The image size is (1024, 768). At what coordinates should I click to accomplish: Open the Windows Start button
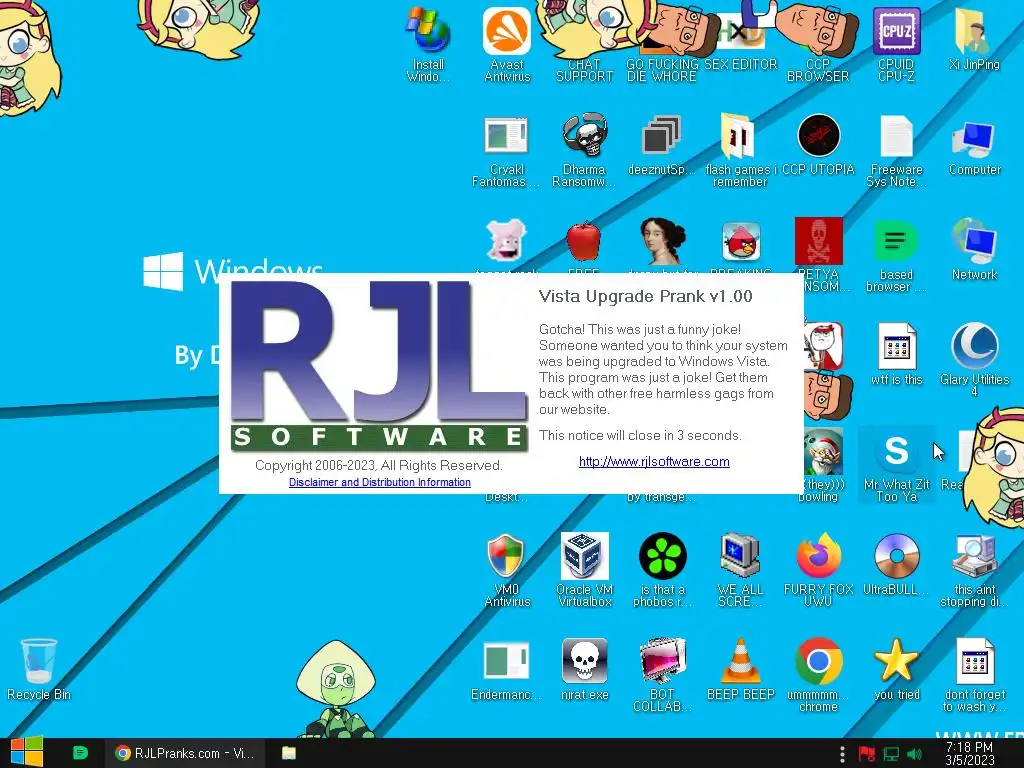(27, 752)
